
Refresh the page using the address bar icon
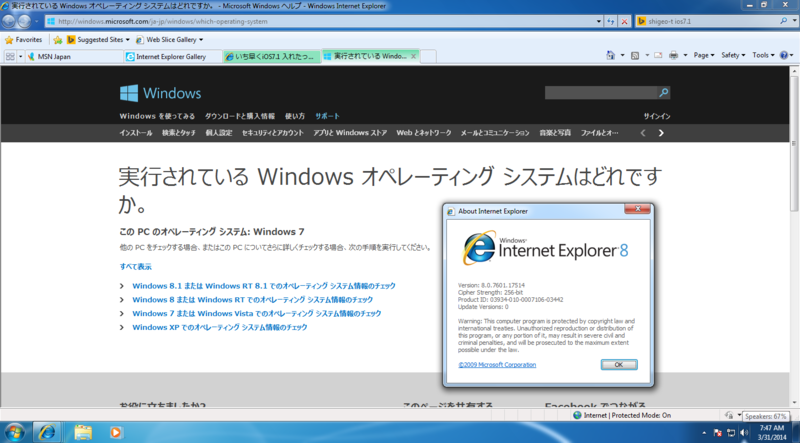(611, 21)
